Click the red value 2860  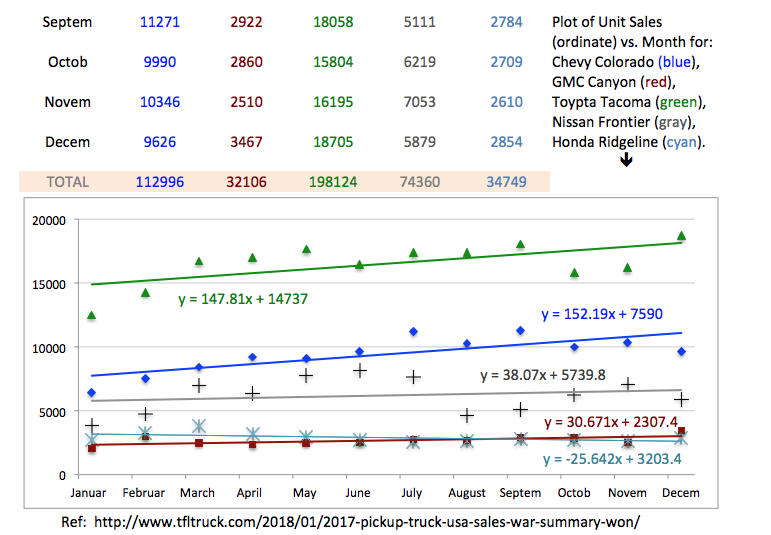coord(246,62)
